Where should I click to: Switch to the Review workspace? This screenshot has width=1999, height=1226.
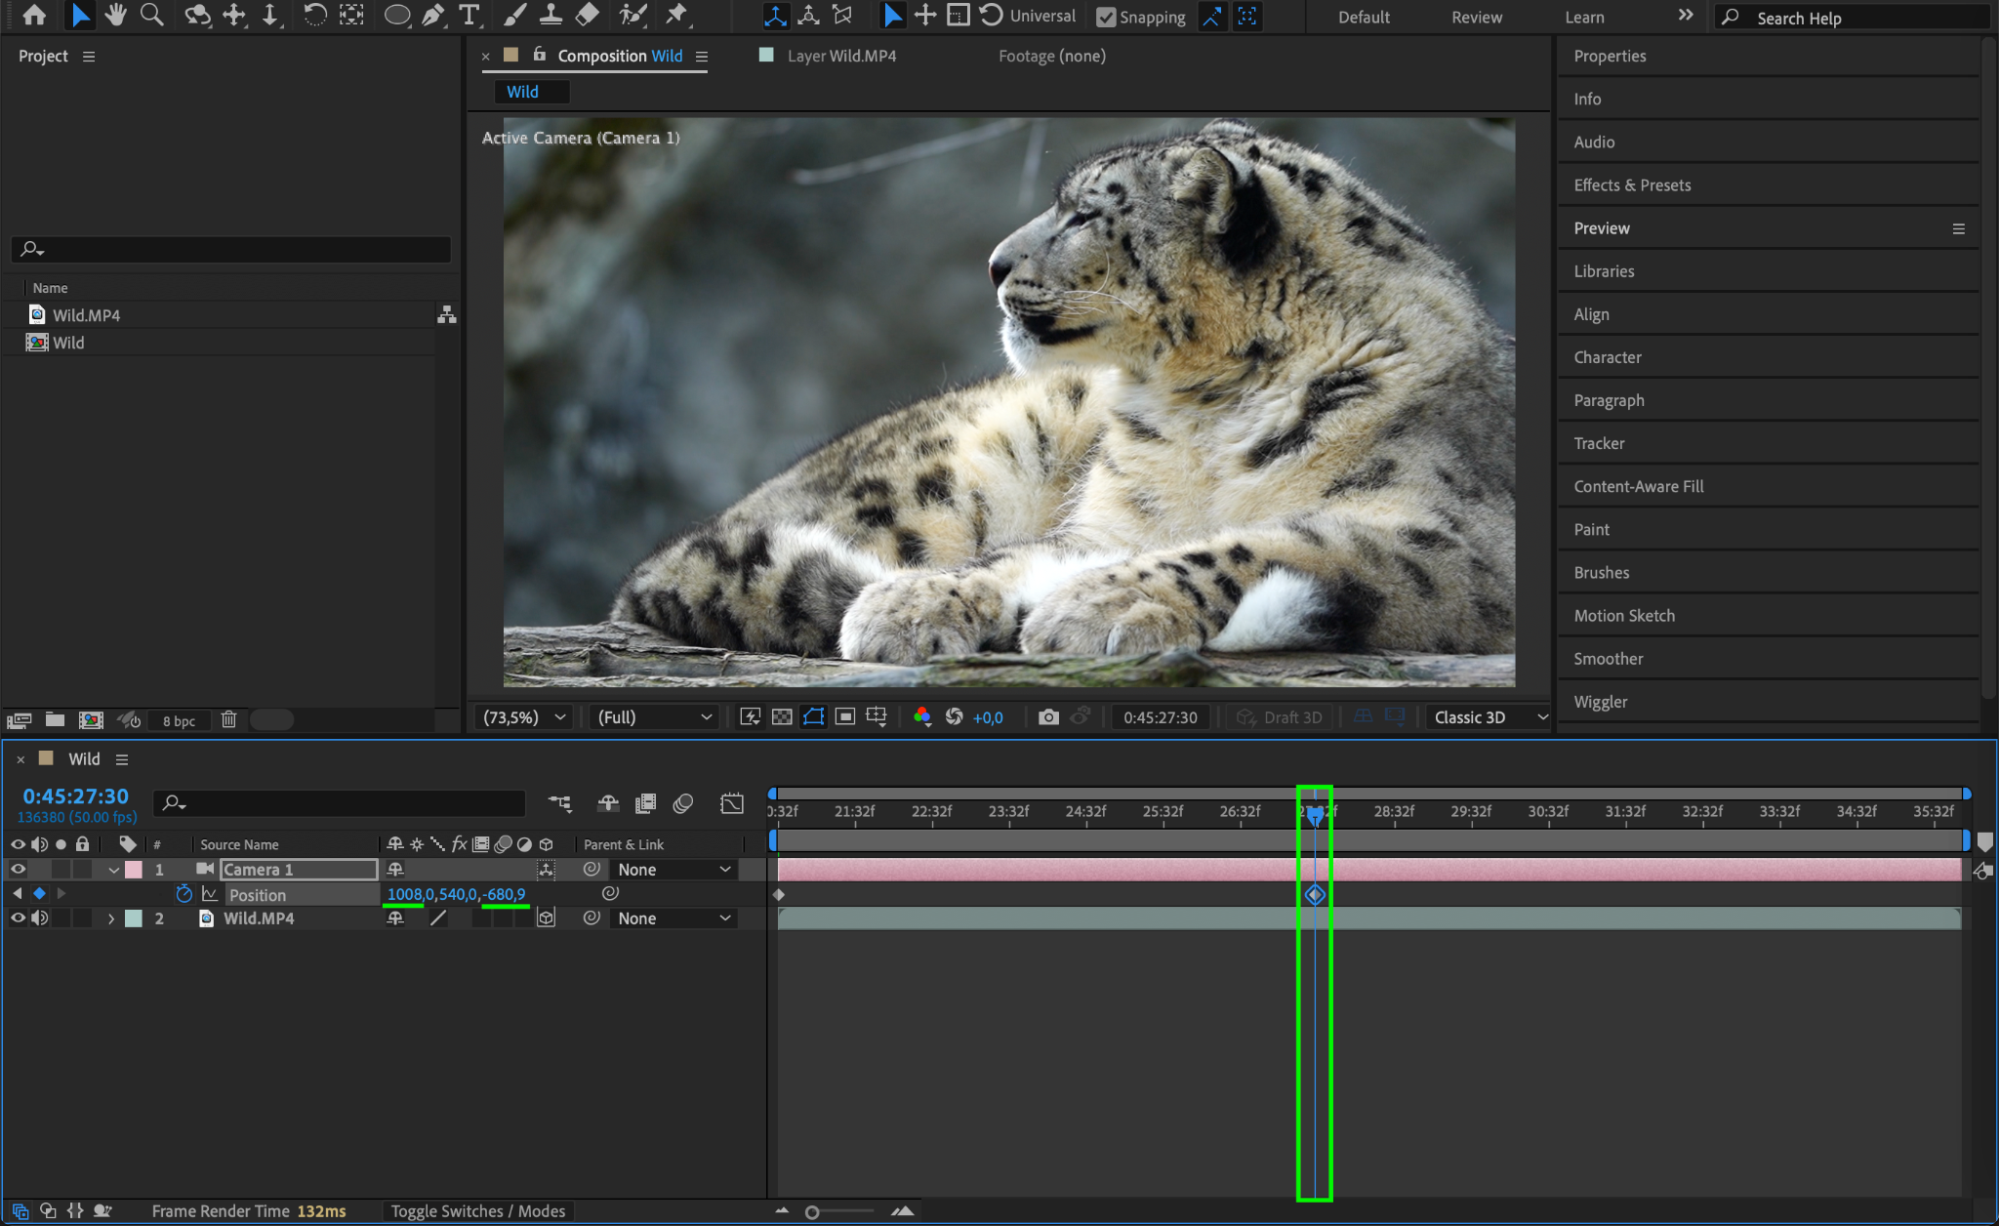coord(1476,17)
